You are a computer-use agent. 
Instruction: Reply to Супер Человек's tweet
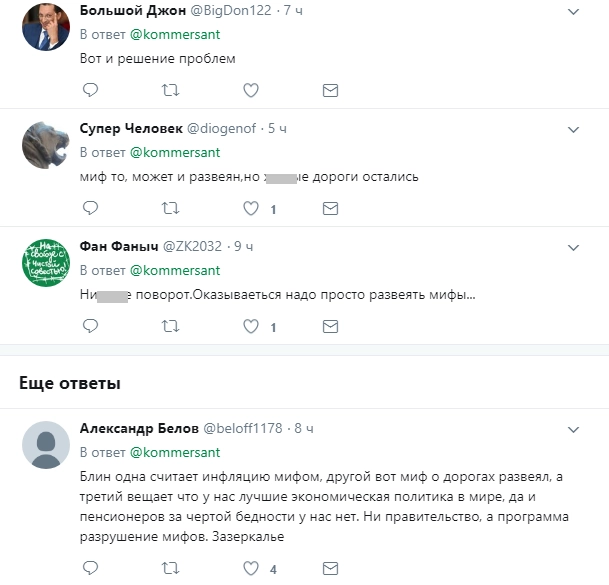(90, 208)
